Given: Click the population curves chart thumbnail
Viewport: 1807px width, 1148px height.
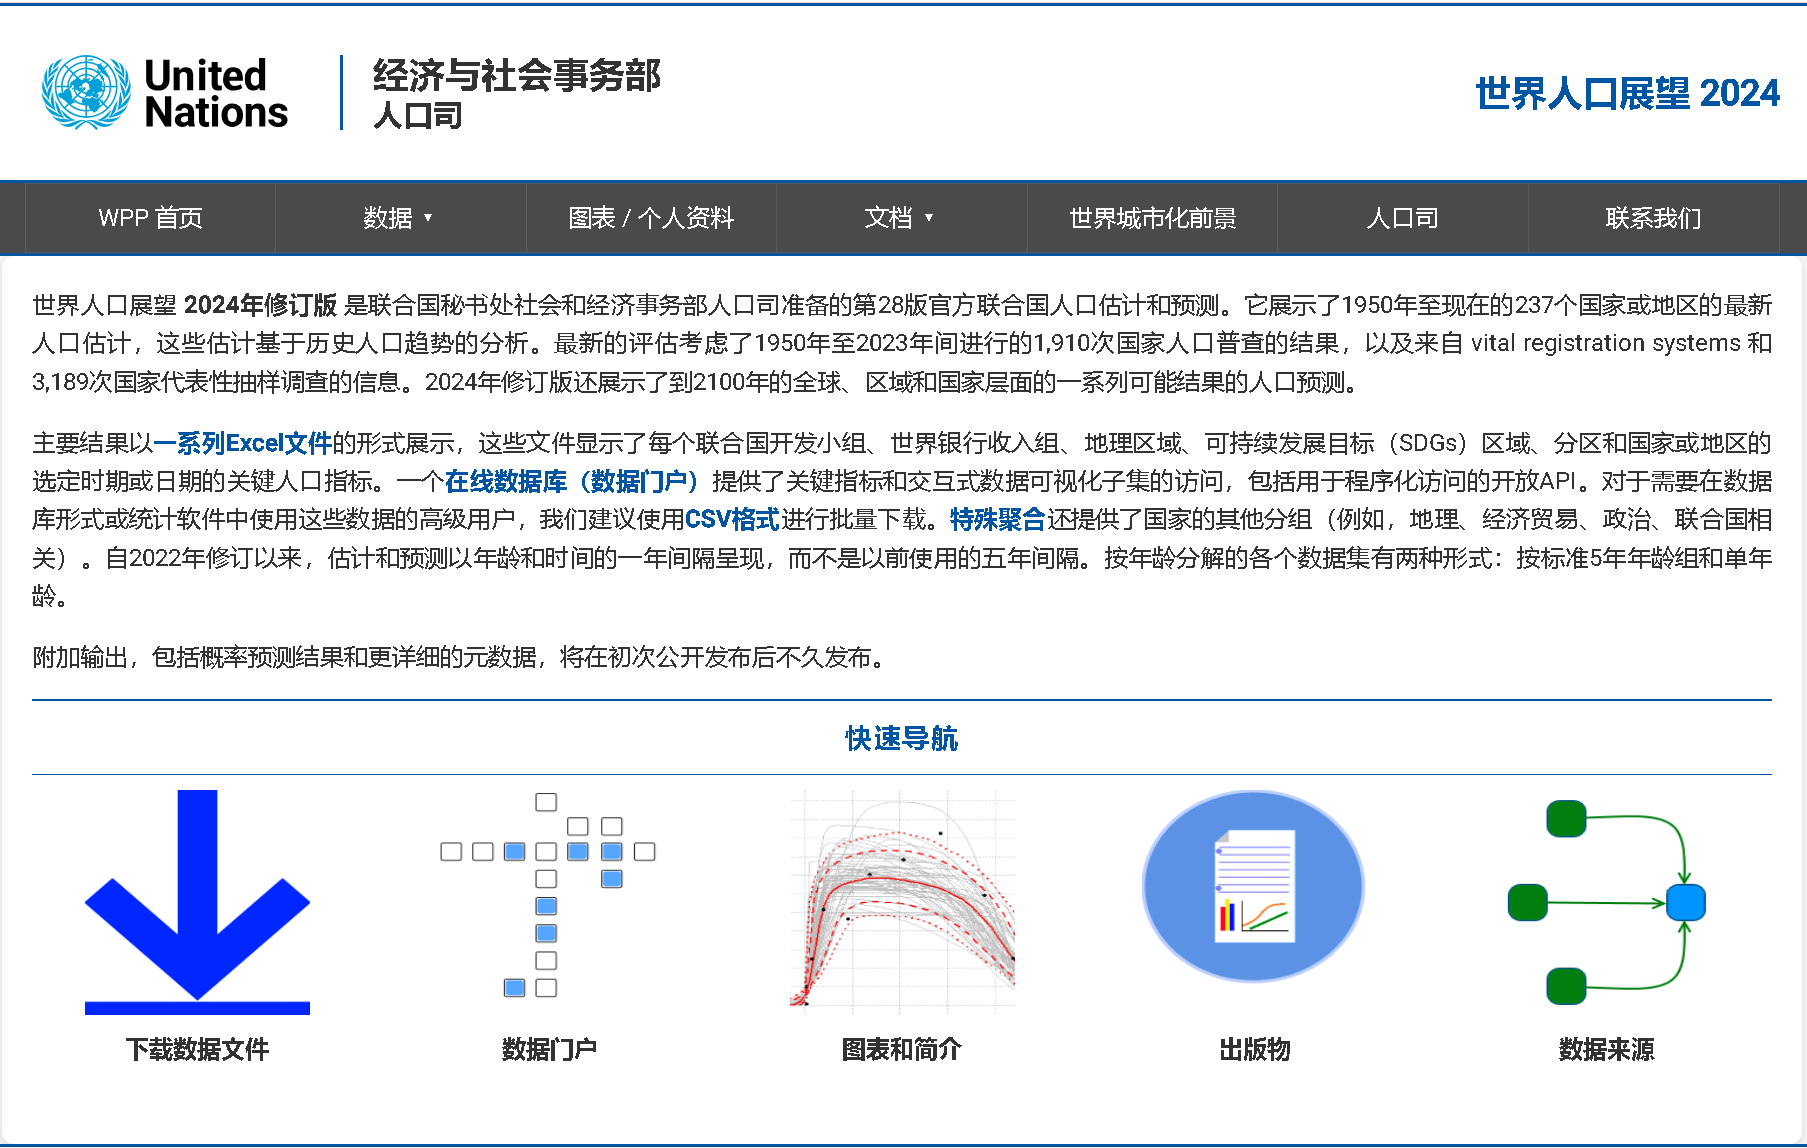Looking at the screenshot, I should tap(902, 899).
